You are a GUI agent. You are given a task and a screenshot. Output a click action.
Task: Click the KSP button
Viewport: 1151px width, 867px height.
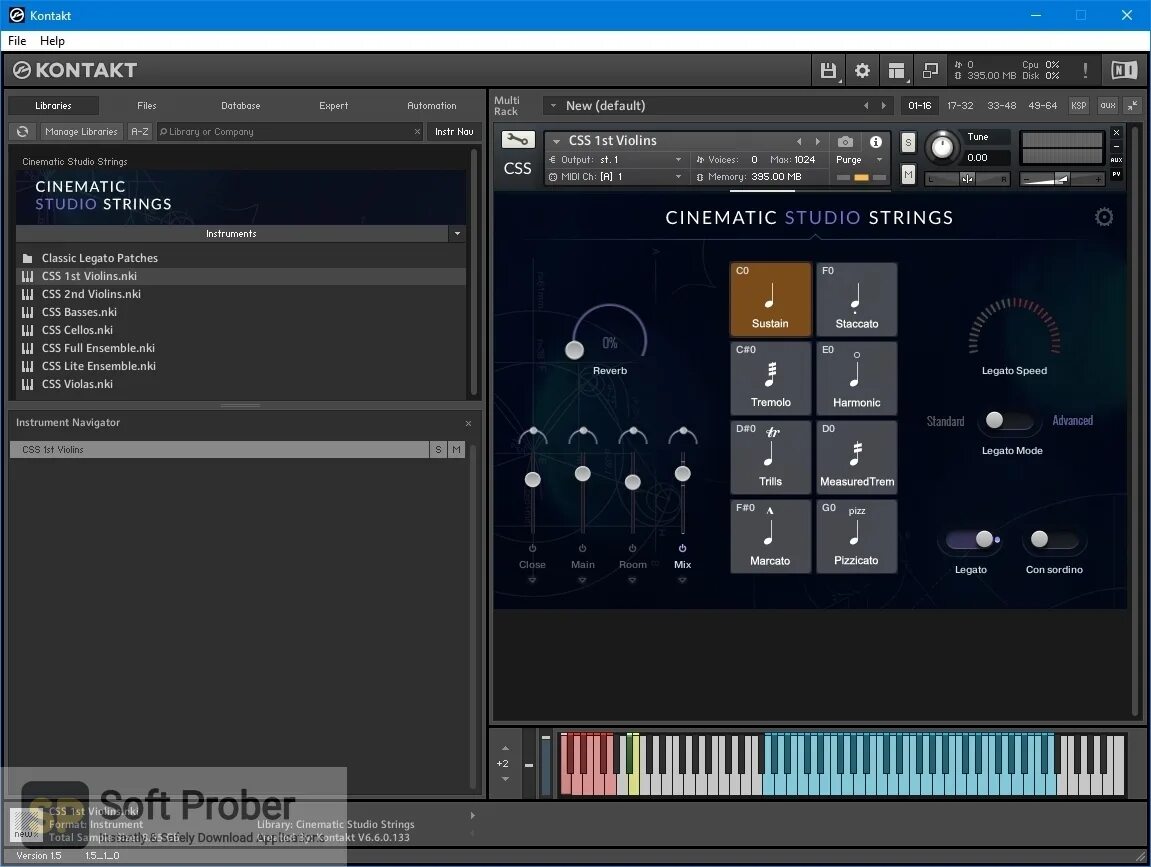click(x=1078, y=106)
